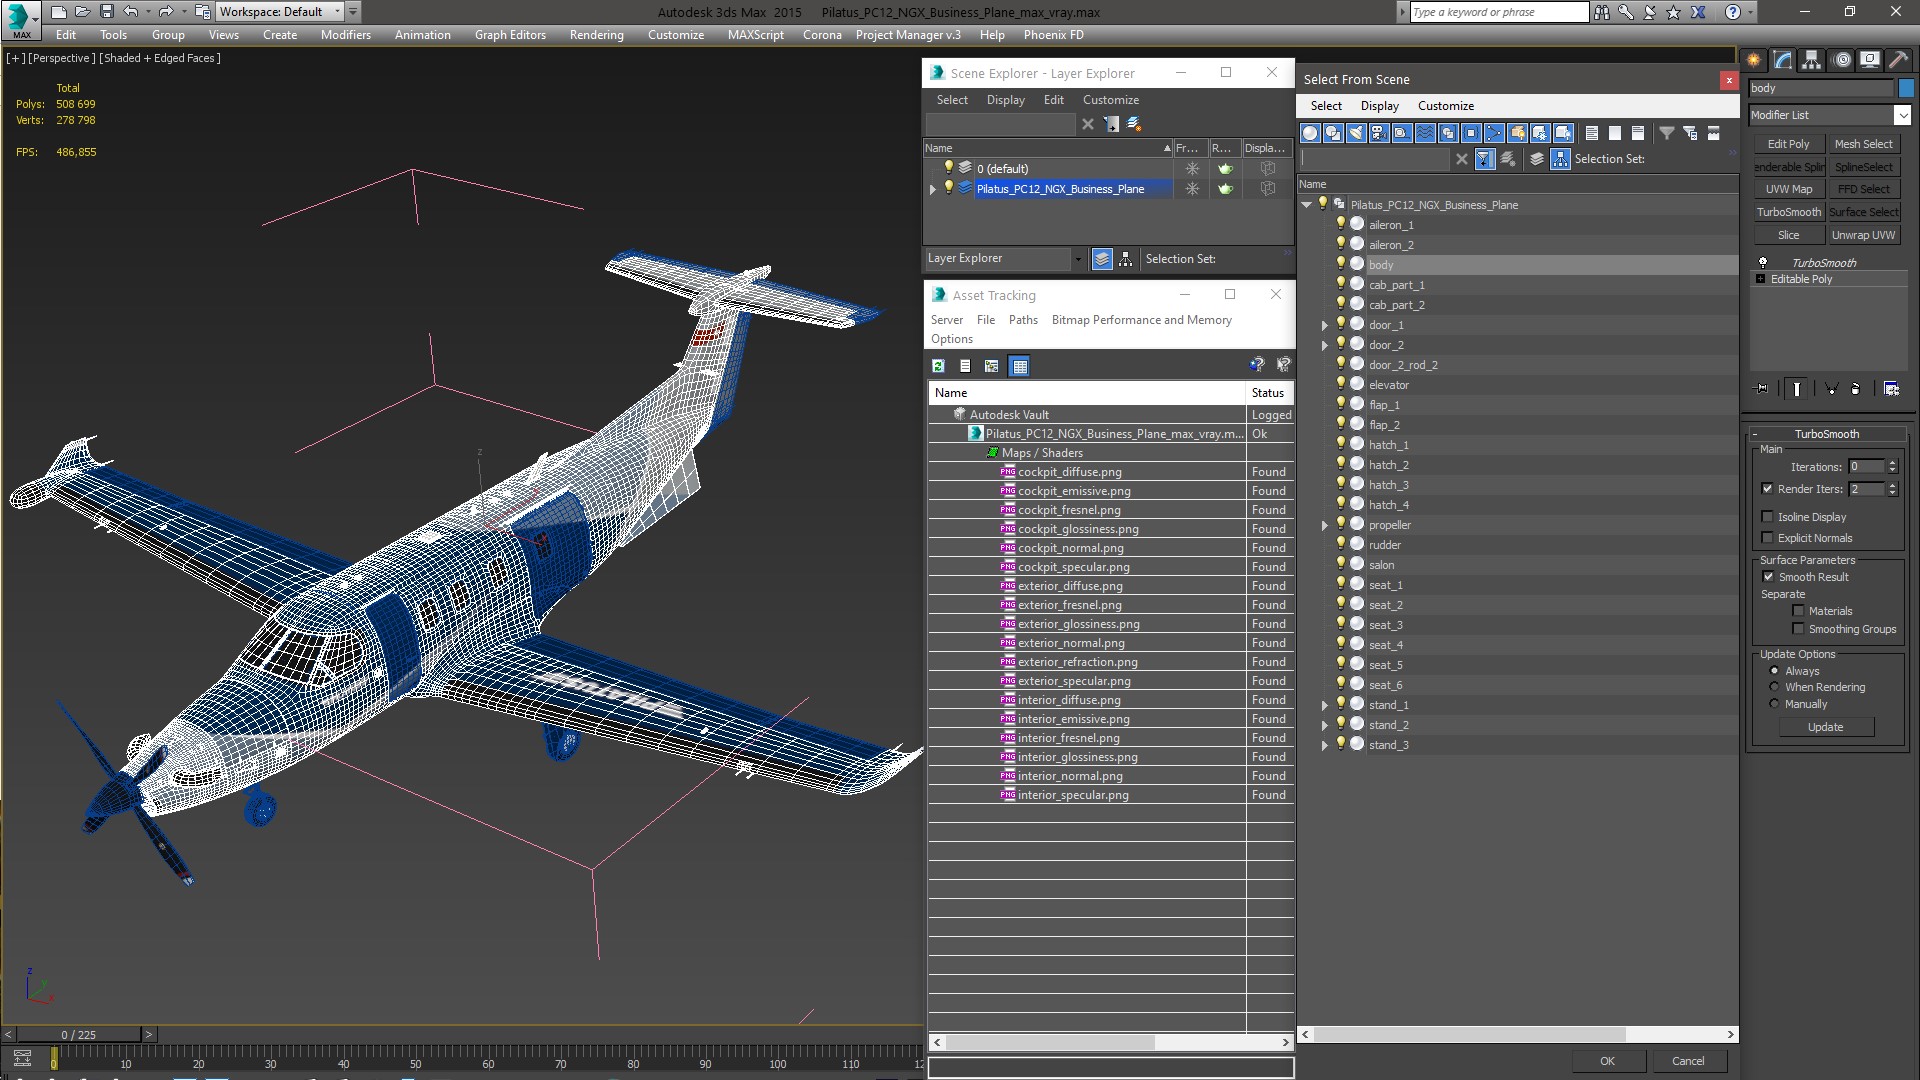Open Bitmap Performance and Memory menu

1141,320
